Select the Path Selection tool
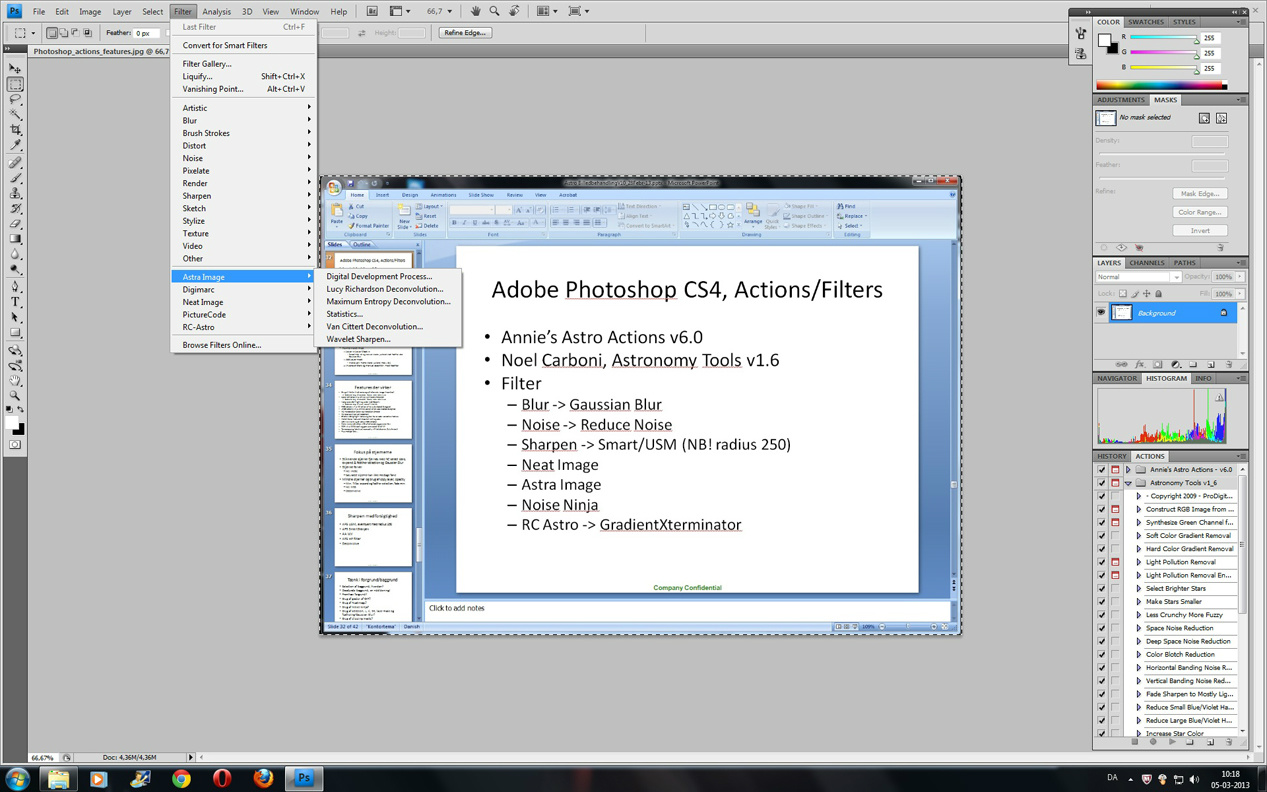Viewport: 1267px width, 792px height. coord(15,318)
